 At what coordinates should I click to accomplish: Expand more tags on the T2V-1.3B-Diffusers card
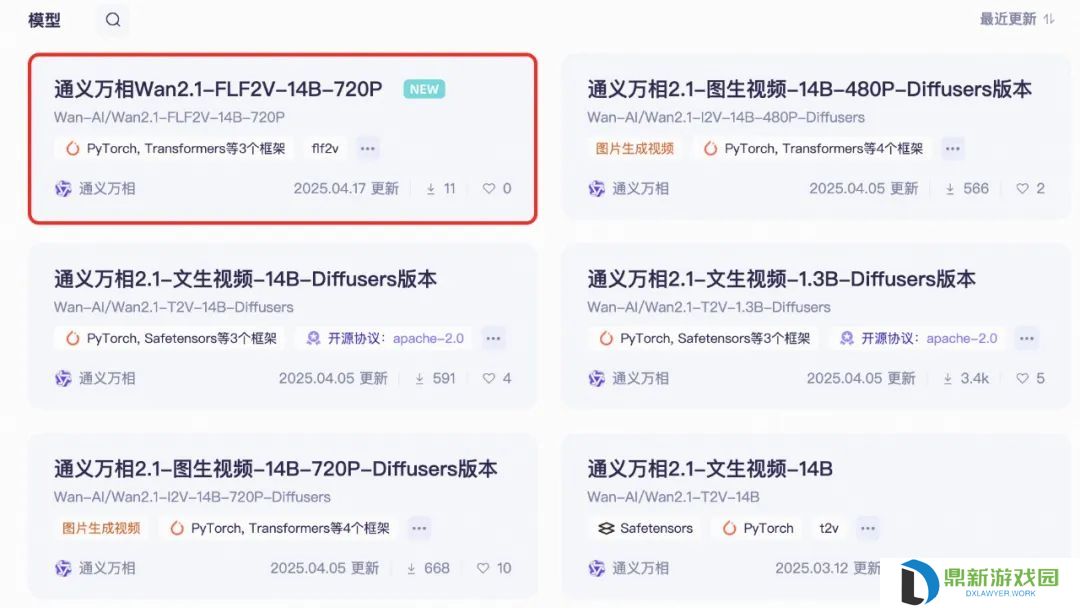(1027, 338)
